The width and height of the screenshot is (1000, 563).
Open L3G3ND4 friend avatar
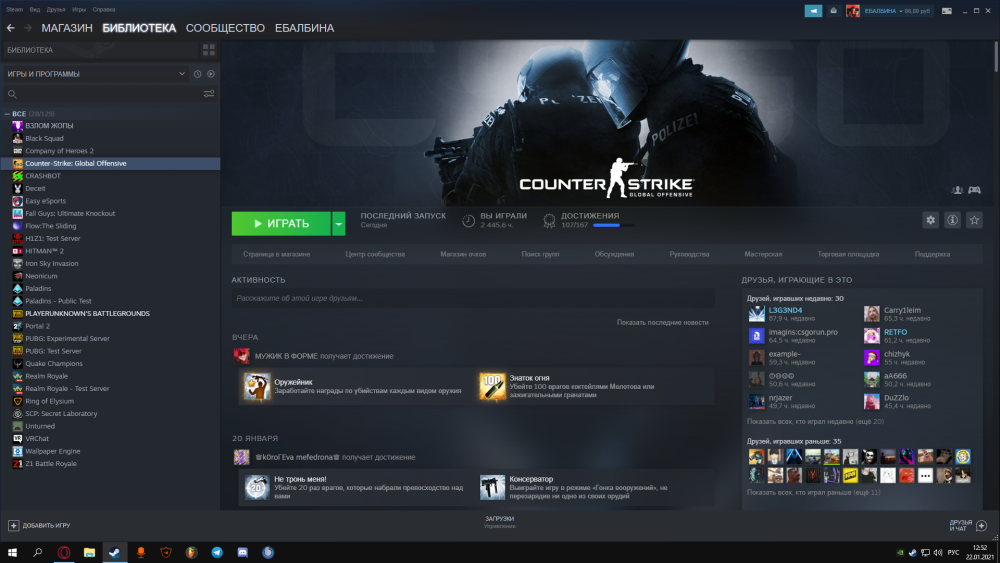[x=756, y=314]
